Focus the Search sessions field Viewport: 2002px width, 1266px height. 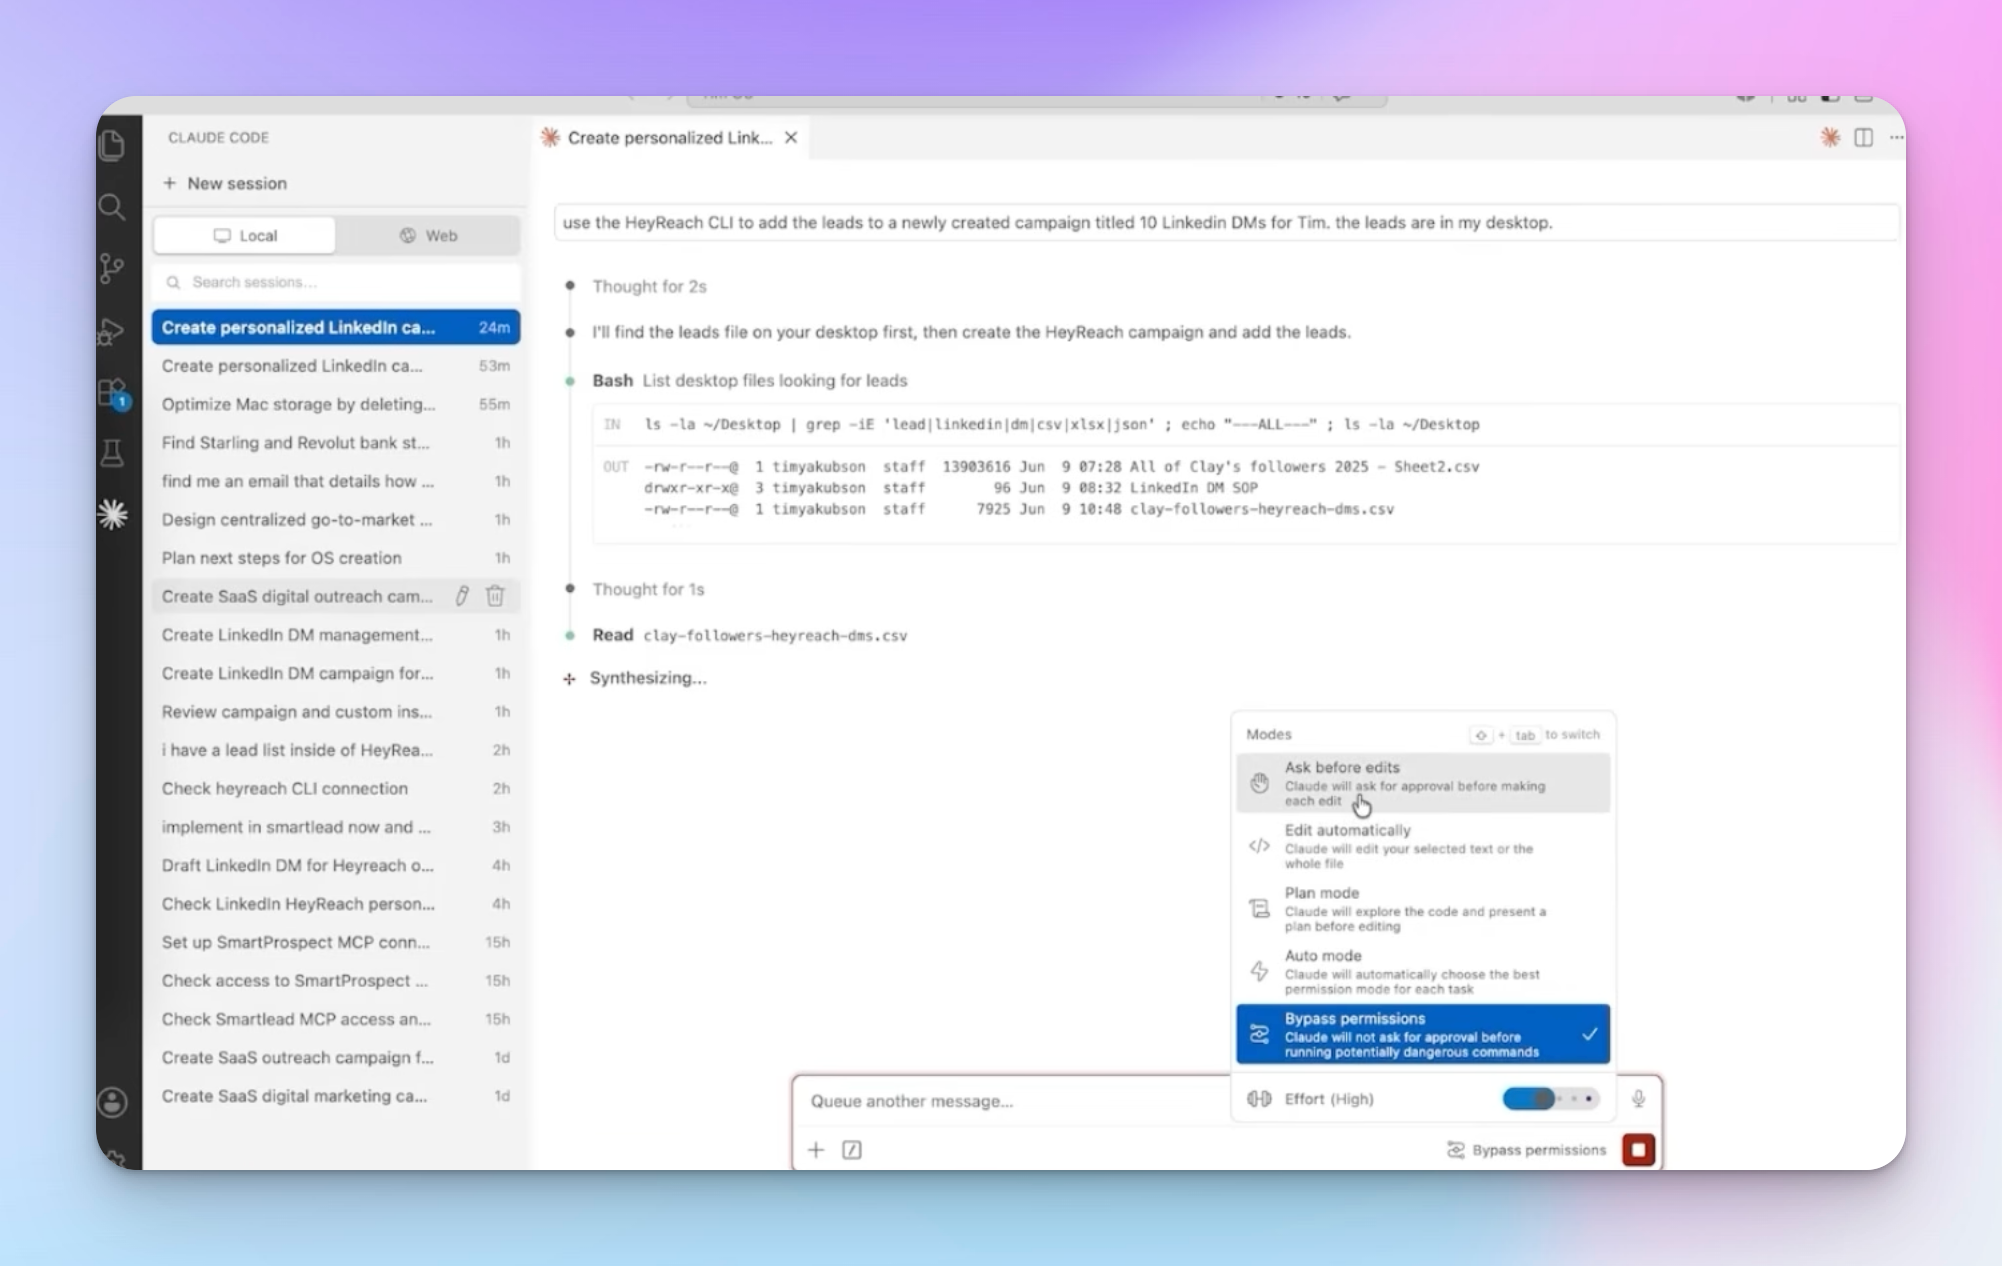[x=337, y=282]
